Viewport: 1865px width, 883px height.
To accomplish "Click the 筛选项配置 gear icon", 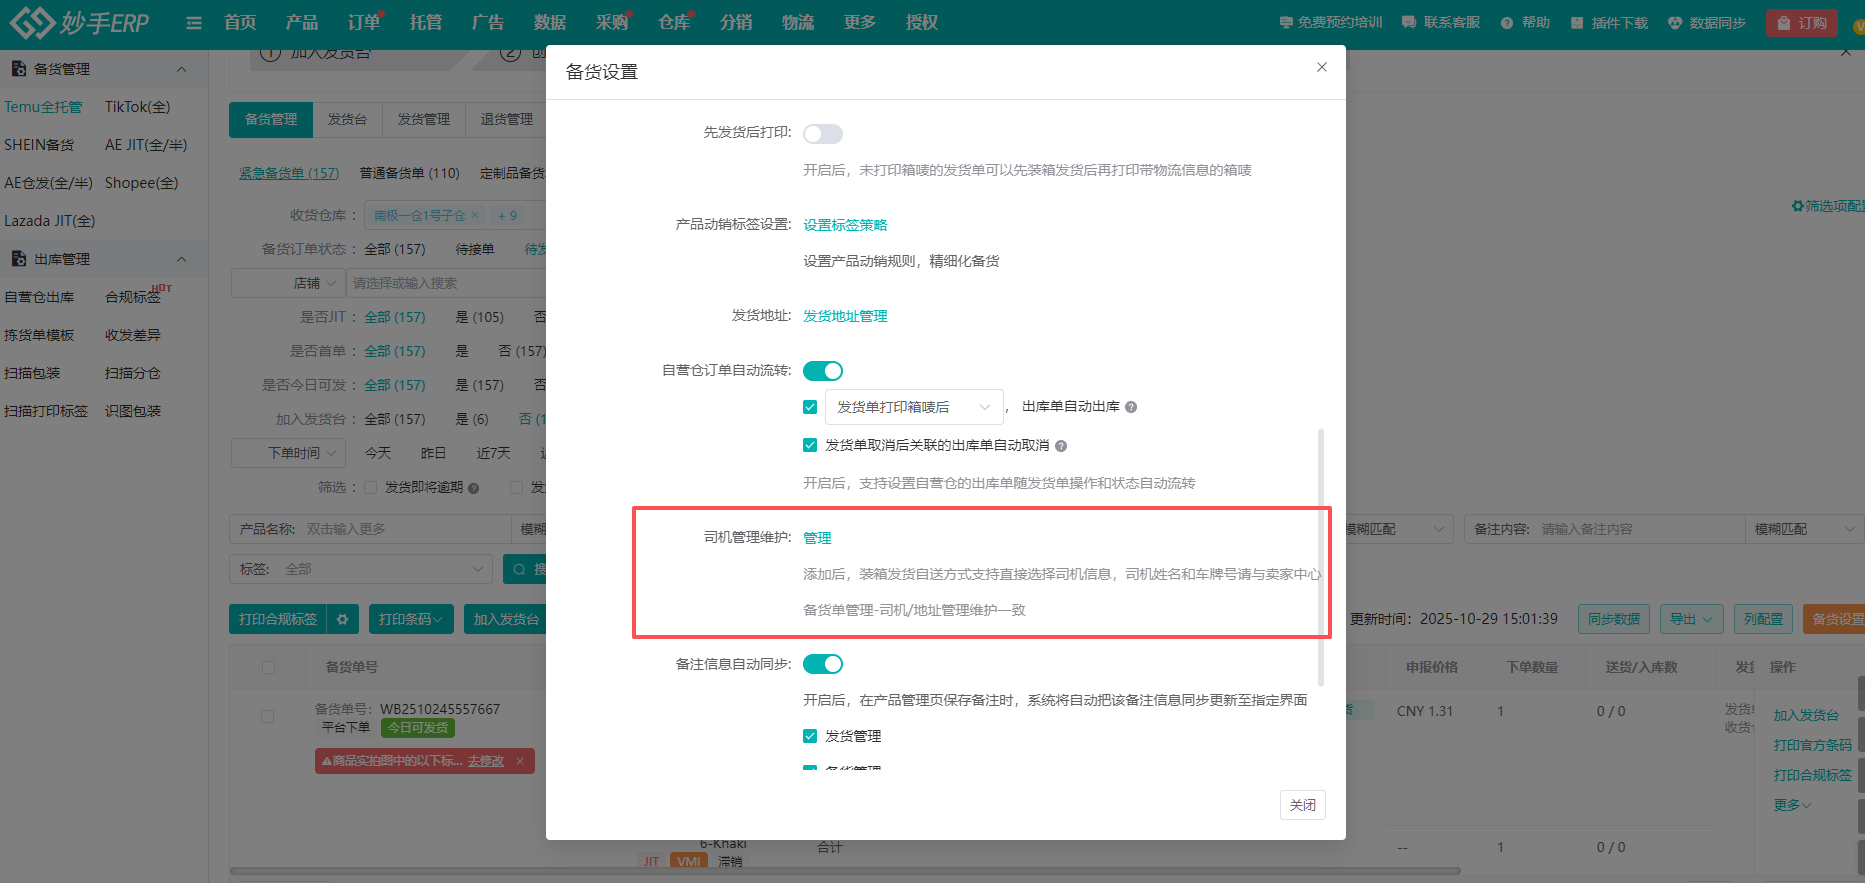I will (x=1797, y=206).
